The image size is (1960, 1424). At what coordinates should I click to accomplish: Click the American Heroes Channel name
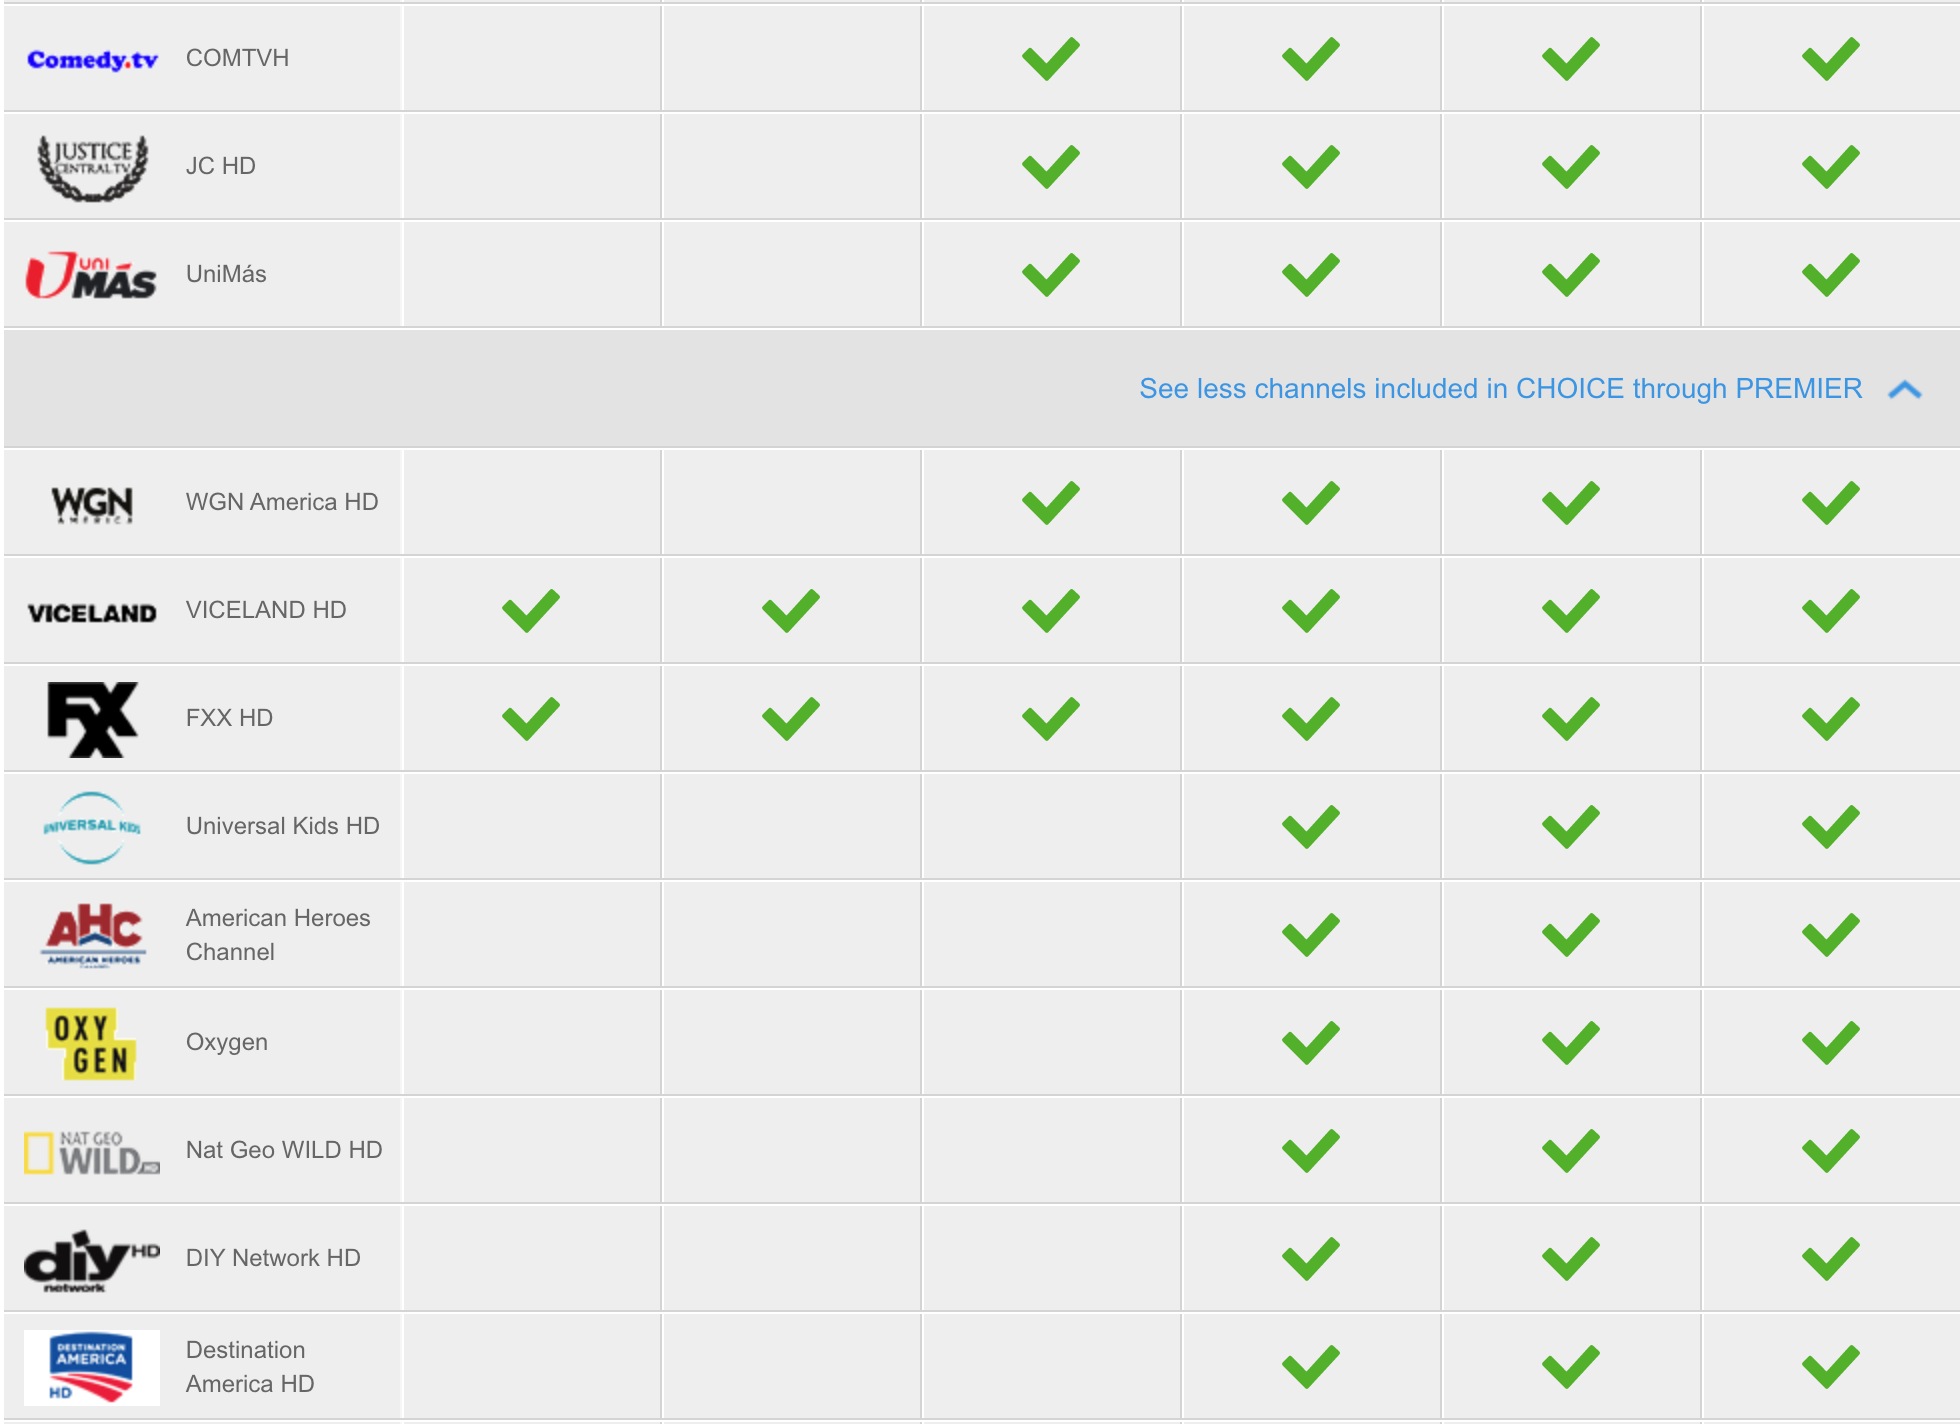tap(278, 935)
